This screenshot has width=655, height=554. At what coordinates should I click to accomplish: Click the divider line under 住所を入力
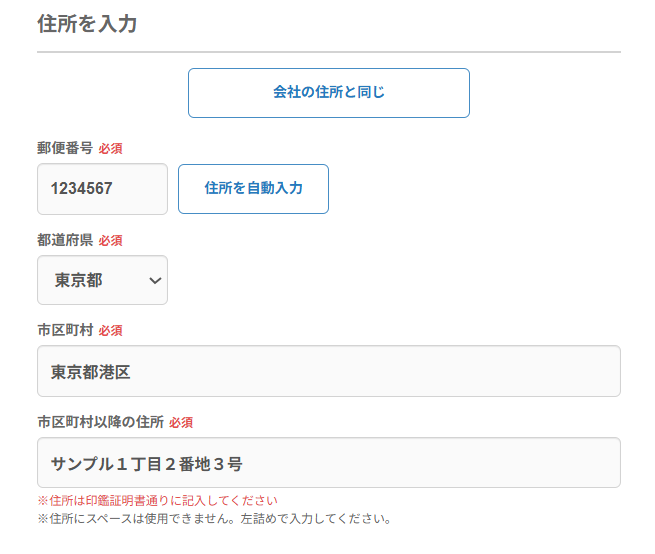pos(328,51)
